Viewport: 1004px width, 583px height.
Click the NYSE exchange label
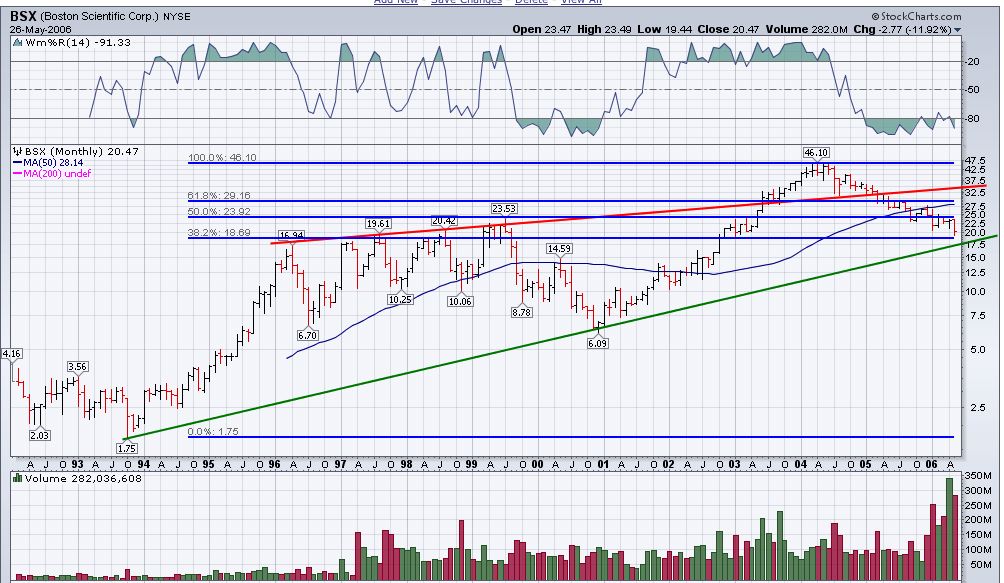coord(176,17)
